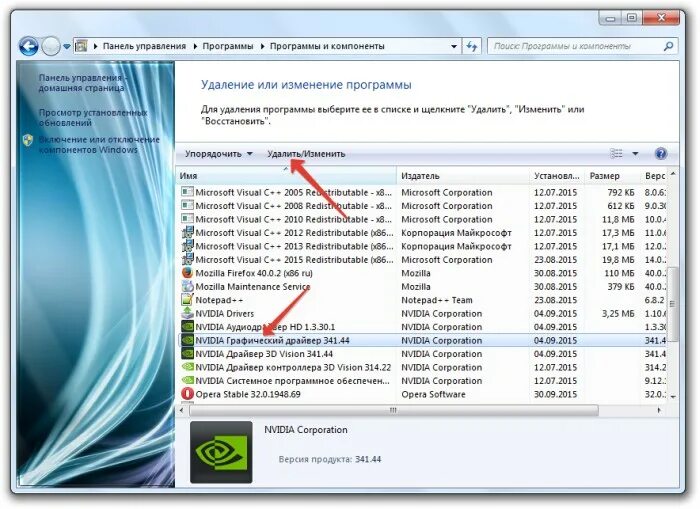The image size is (700, 509).
Task: Click icon of NVIDIA Драйвер 3D Vision 341.44
Action: click(188, 354)
